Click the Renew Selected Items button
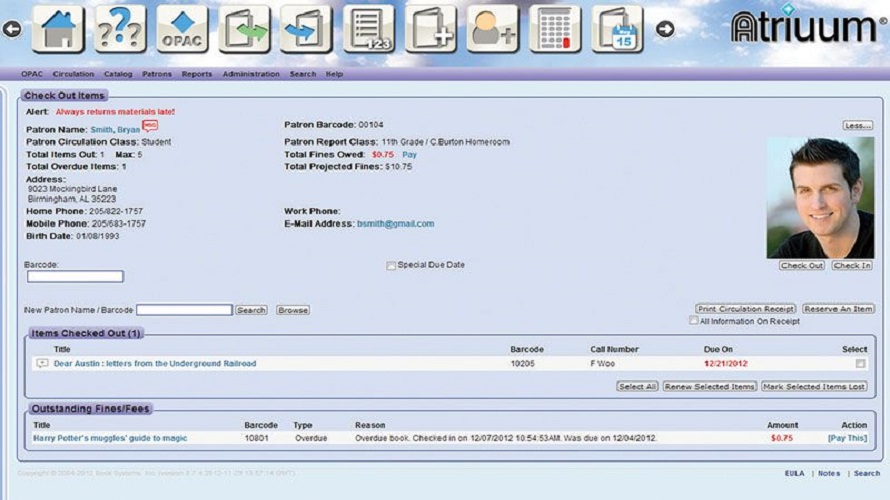890x500 pixels. tap(709, 386)
